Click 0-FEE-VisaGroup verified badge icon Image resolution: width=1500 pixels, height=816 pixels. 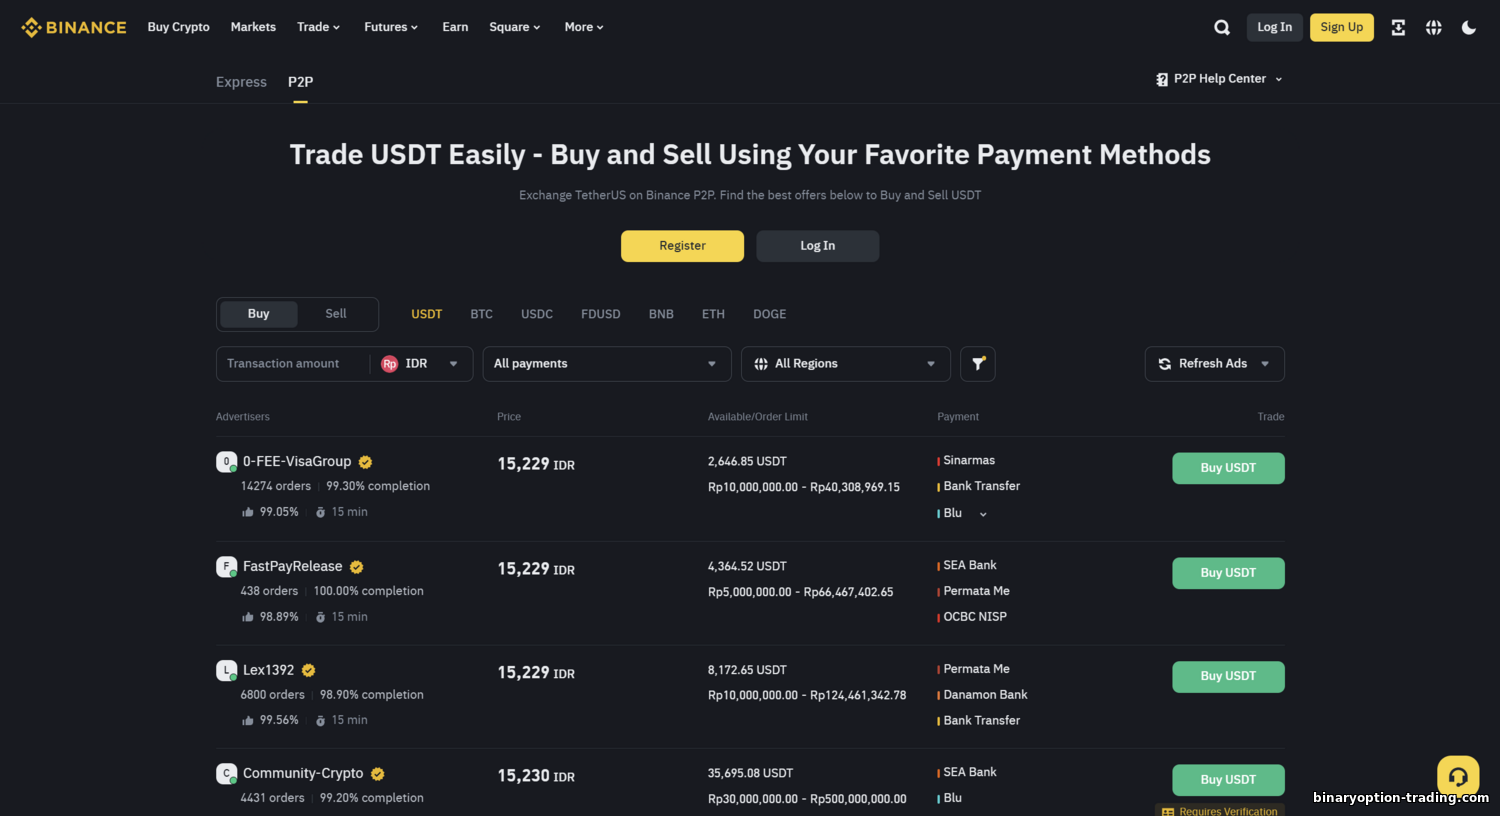point(366,462)
